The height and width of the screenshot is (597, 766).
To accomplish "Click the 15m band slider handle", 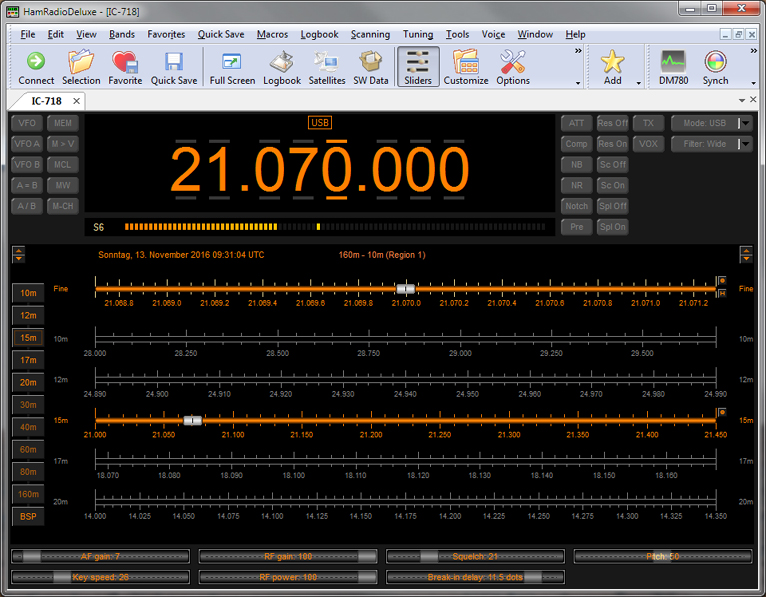I will click(x=192, y=420).
